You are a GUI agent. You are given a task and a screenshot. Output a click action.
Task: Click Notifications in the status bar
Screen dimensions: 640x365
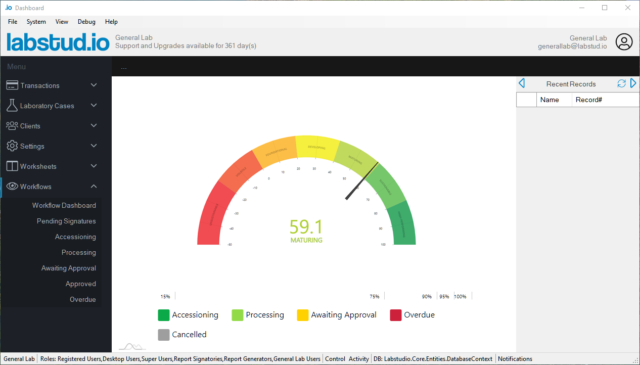515,358
